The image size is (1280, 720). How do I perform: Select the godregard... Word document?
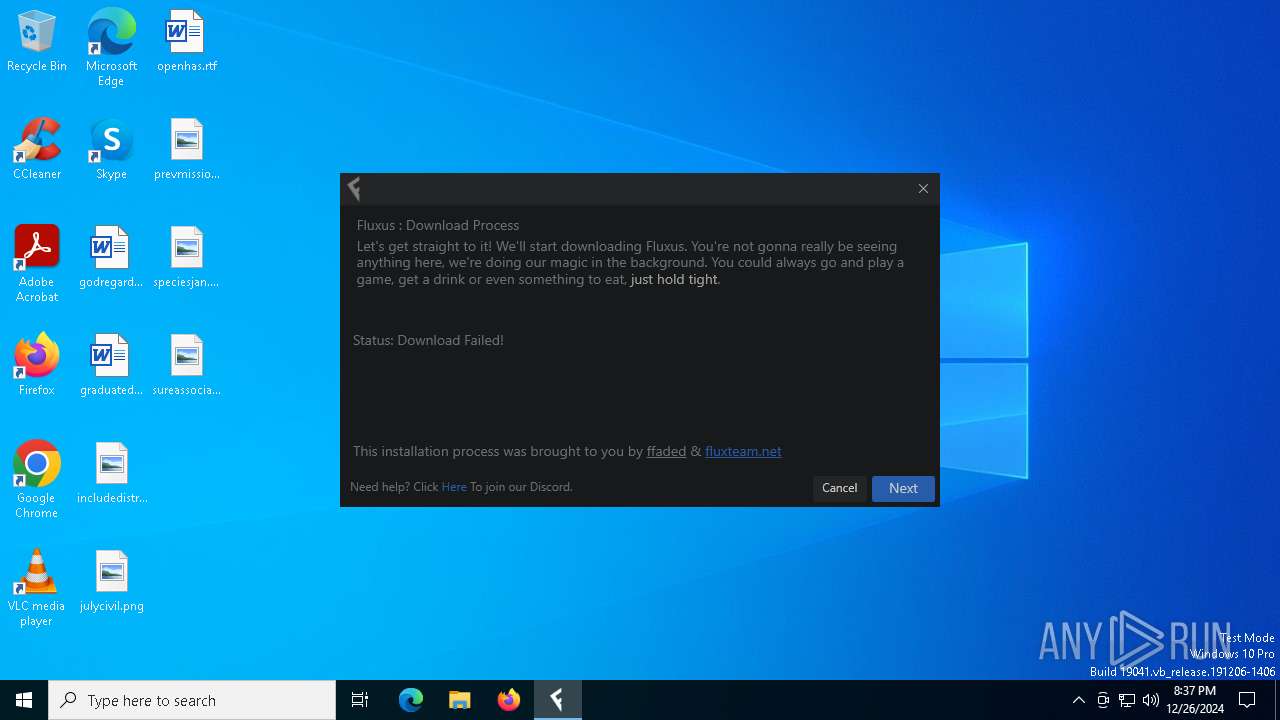pyautogui.click(x=111, y=257)
